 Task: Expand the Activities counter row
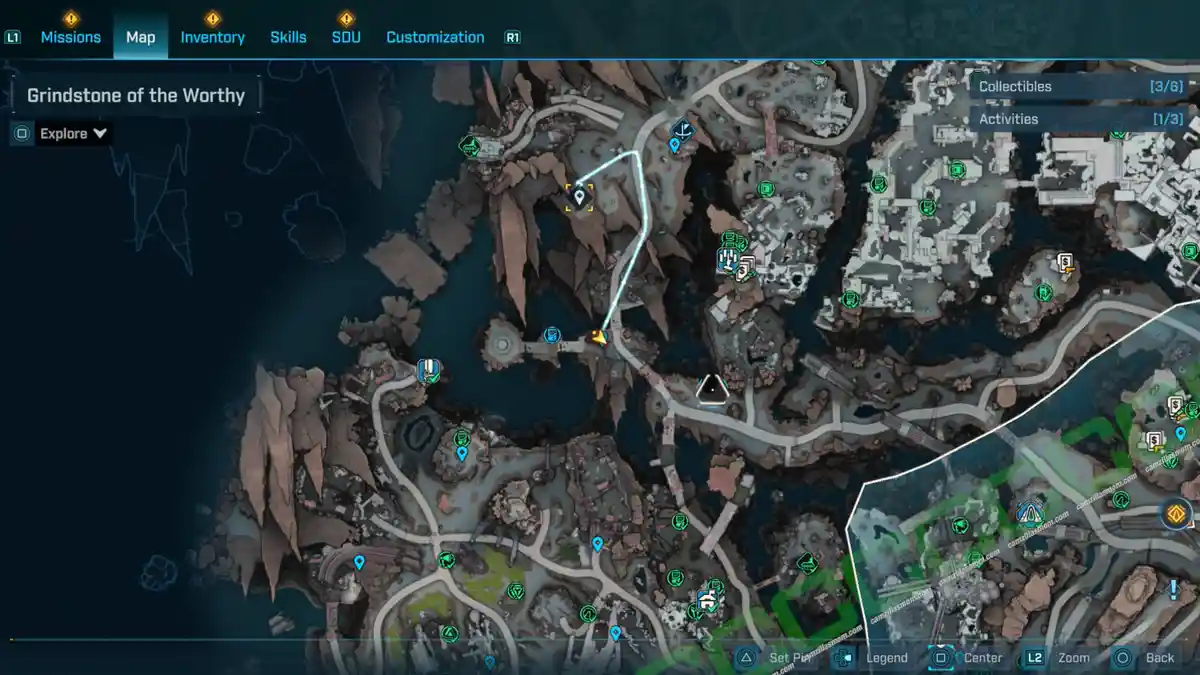[x=1080, y=119]
